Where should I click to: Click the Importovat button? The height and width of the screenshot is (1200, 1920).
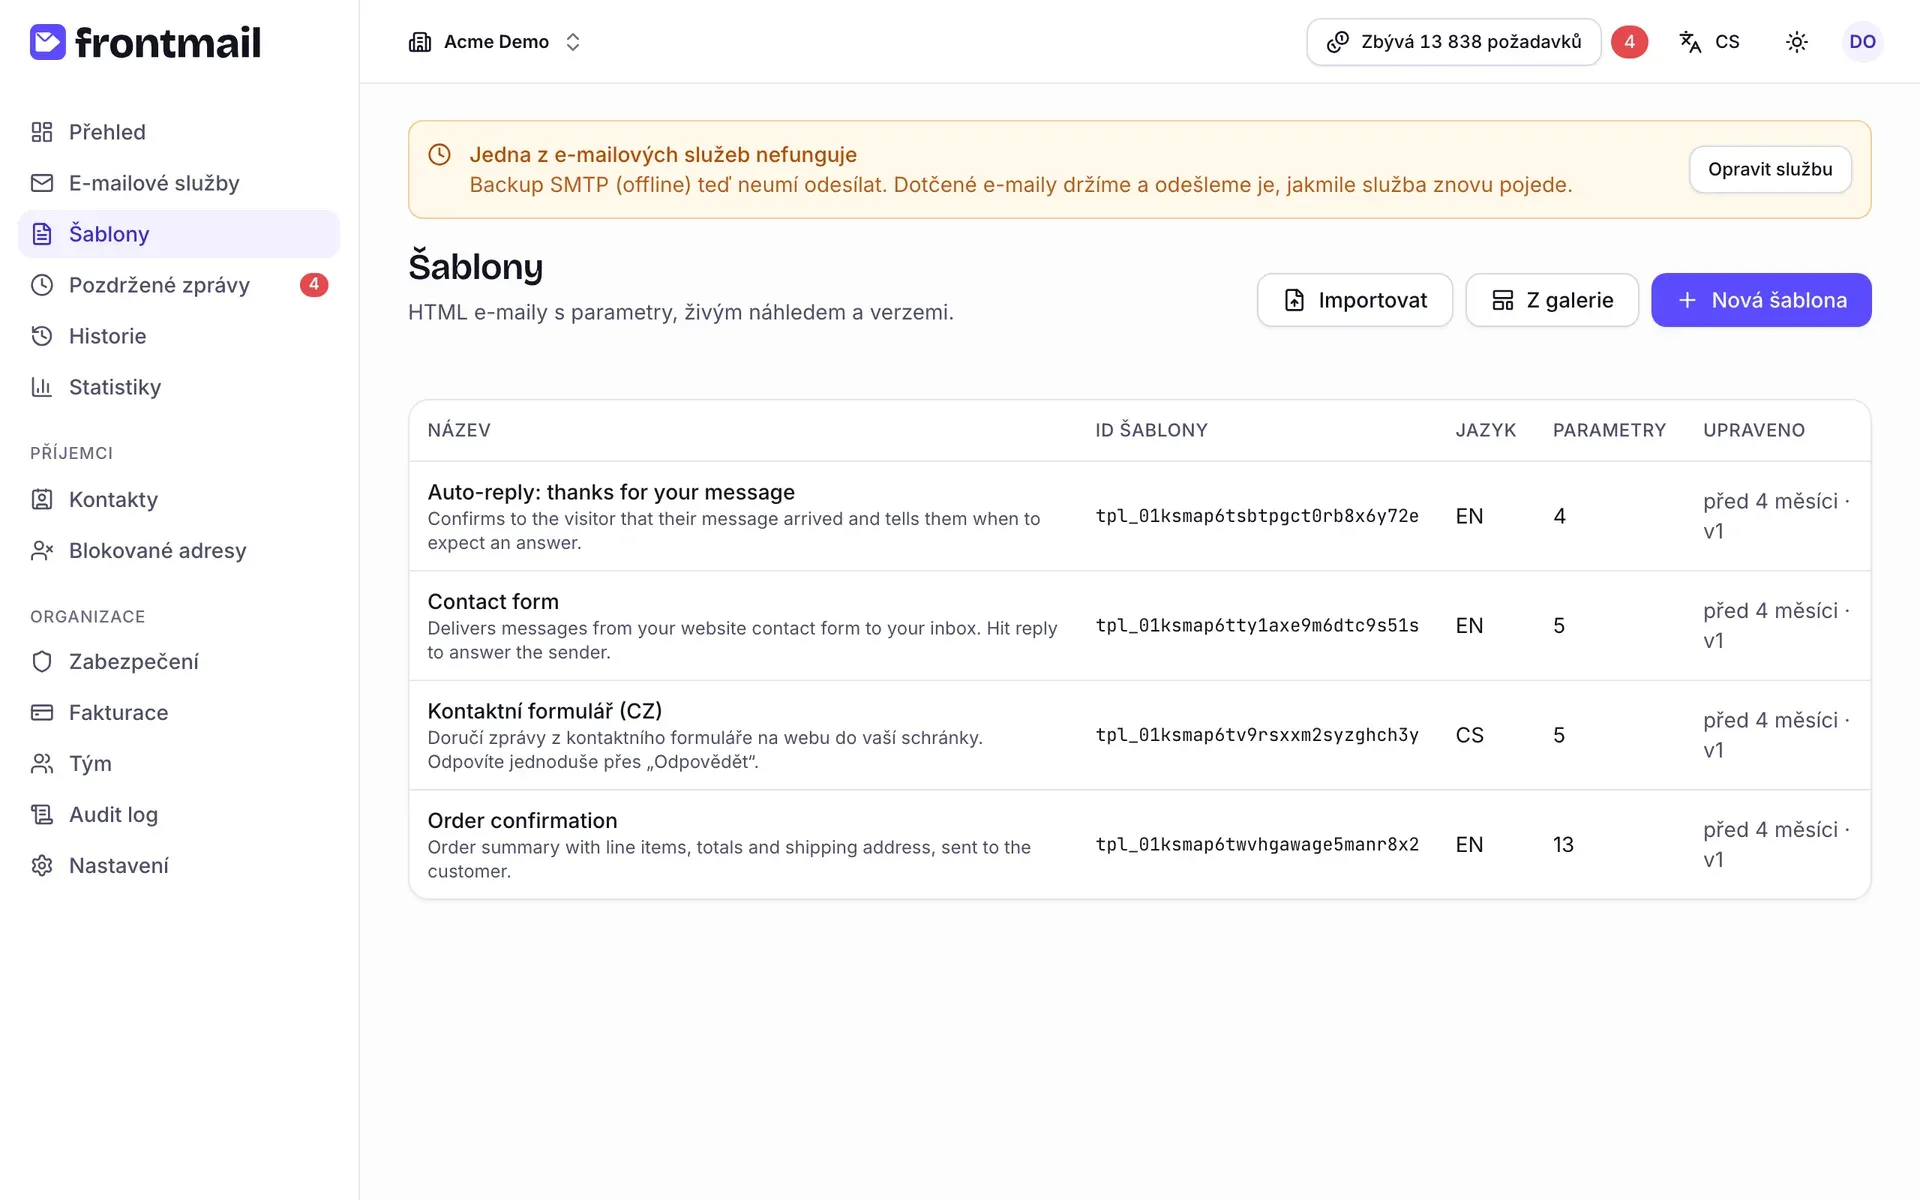[1355, 300]
